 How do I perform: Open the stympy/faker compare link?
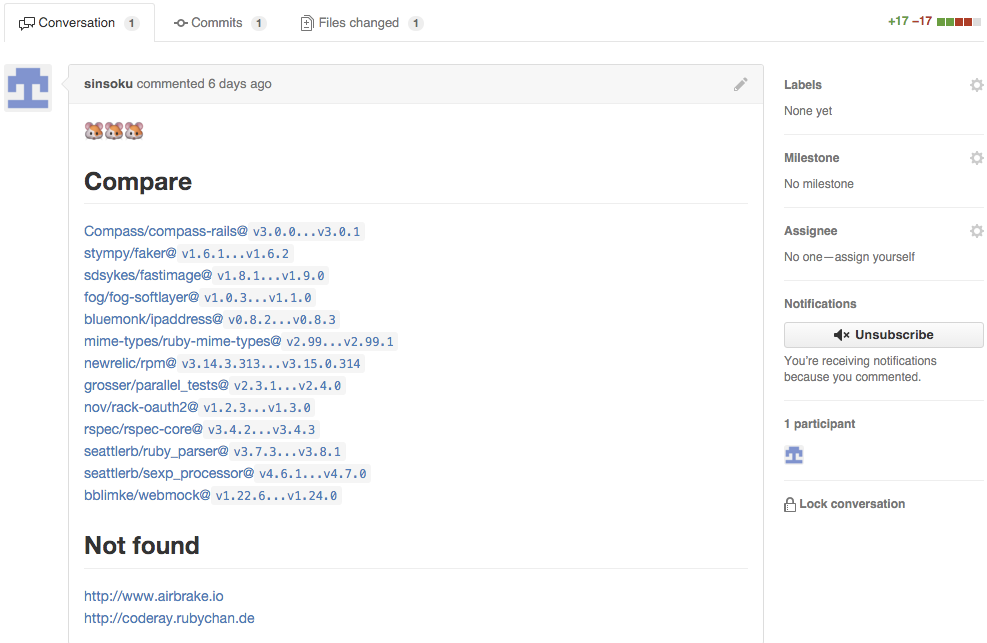188,254
